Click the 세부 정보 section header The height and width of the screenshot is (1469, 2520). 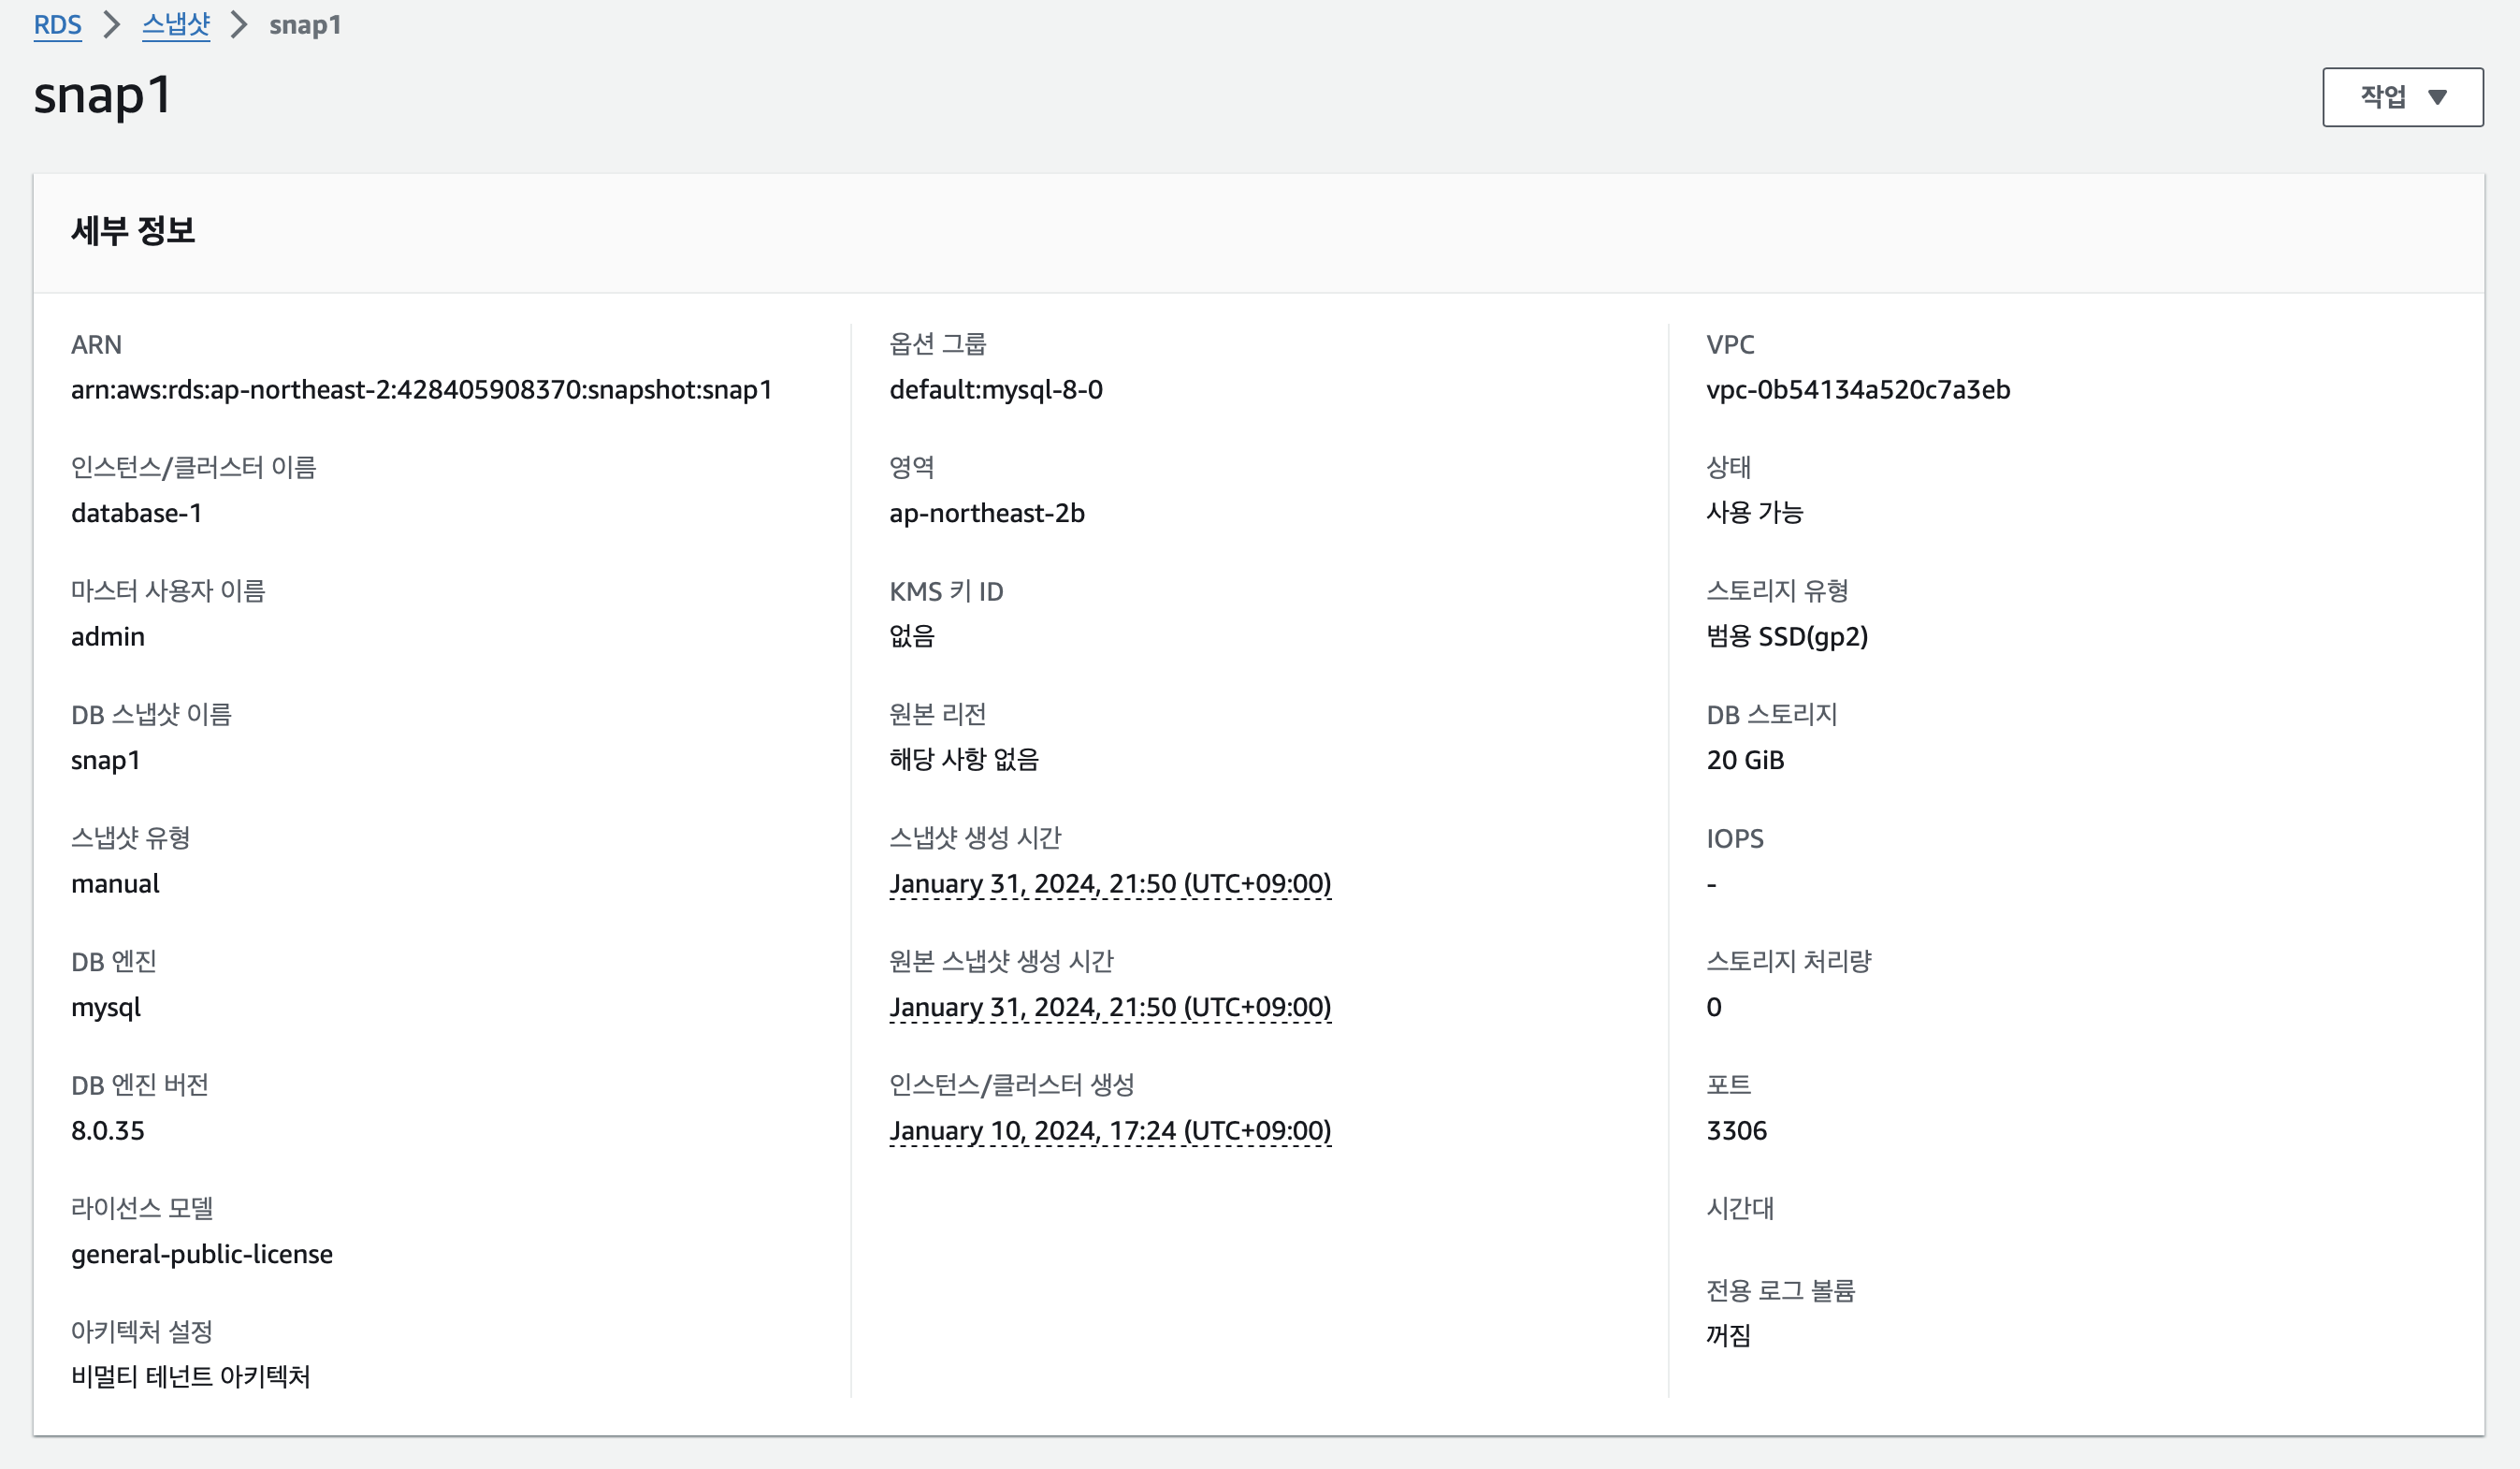click(x=133, y=231)
